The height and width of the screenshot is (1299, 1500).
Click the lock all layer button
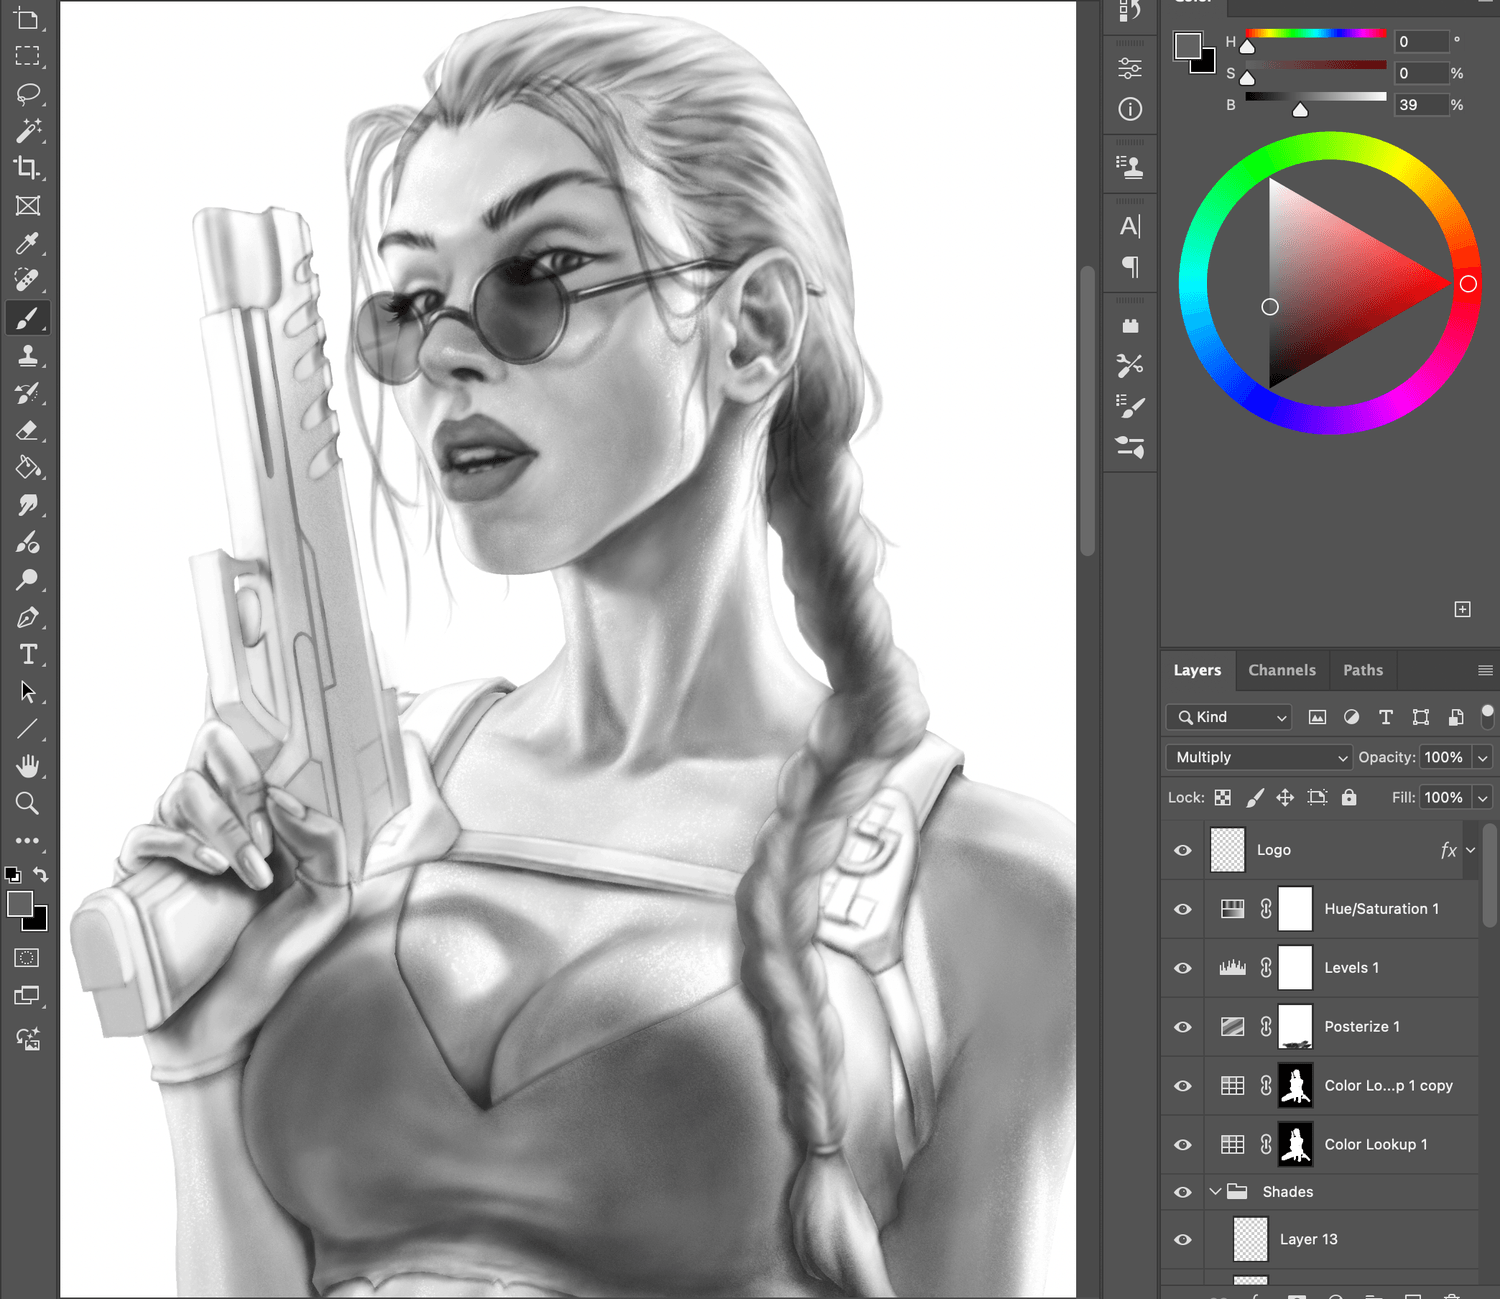pyautogui.click(x=1349, y=797)
